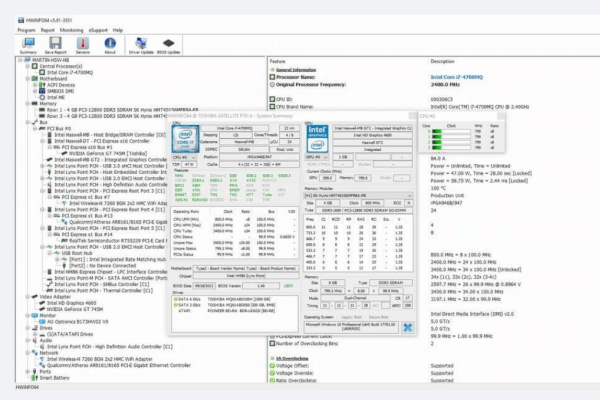Collapse the PCI Bus #0 node

[35, 128]
